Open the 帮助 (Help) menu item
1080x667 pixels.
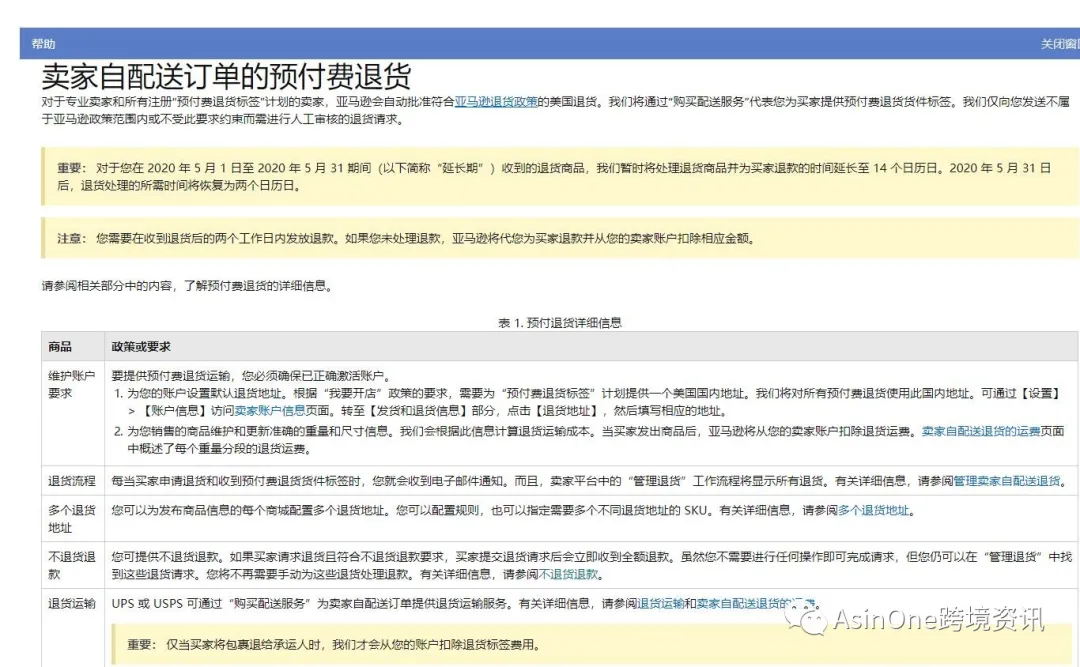click(43, 43)
